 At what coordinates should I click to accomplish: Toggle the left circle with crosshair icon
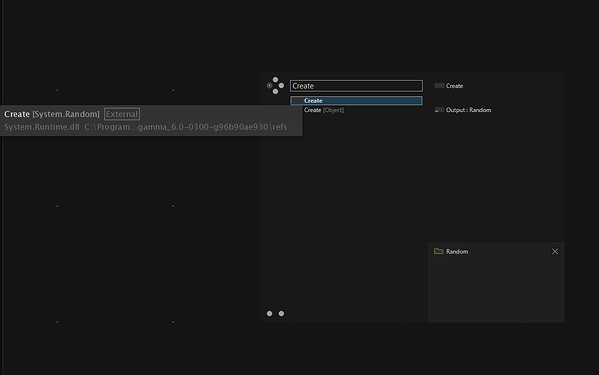269,86
